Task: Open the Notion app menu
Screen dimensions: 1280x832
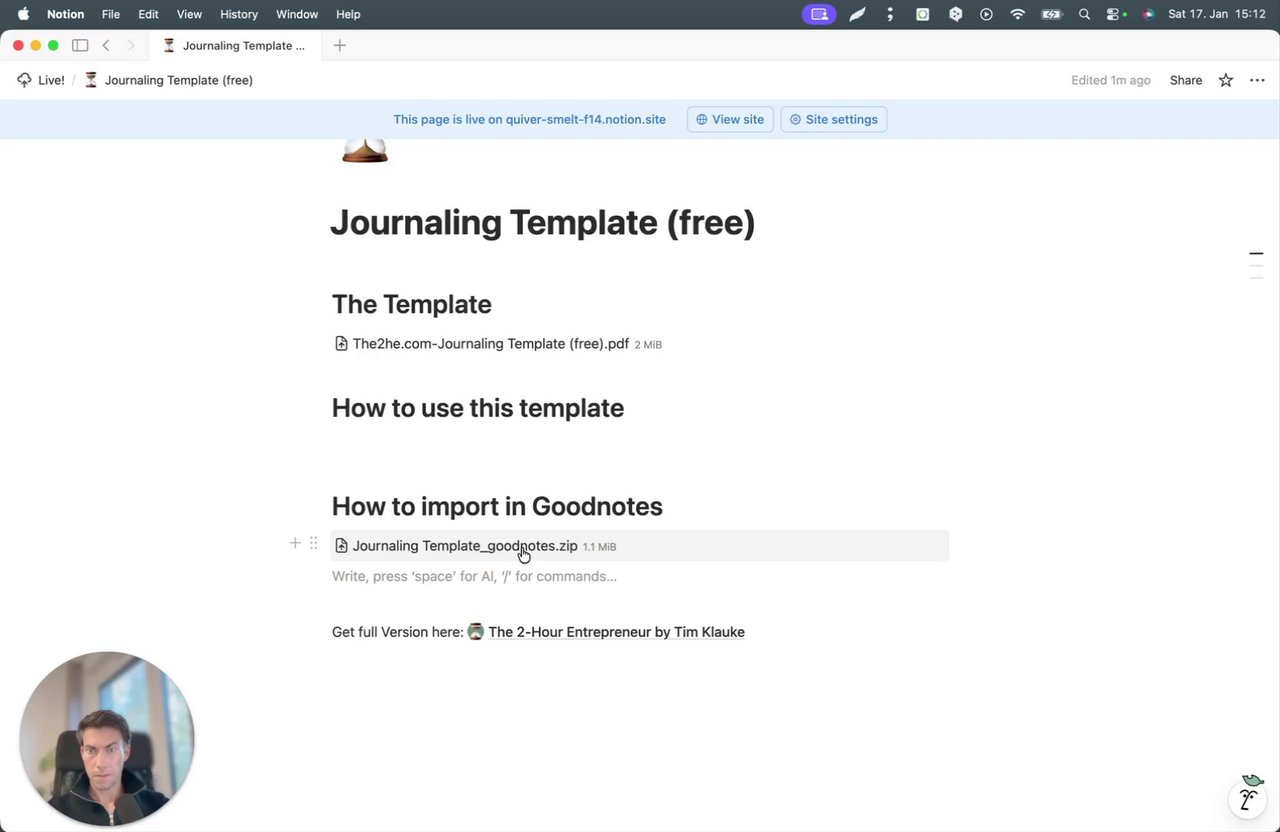Action: point(65,14)
